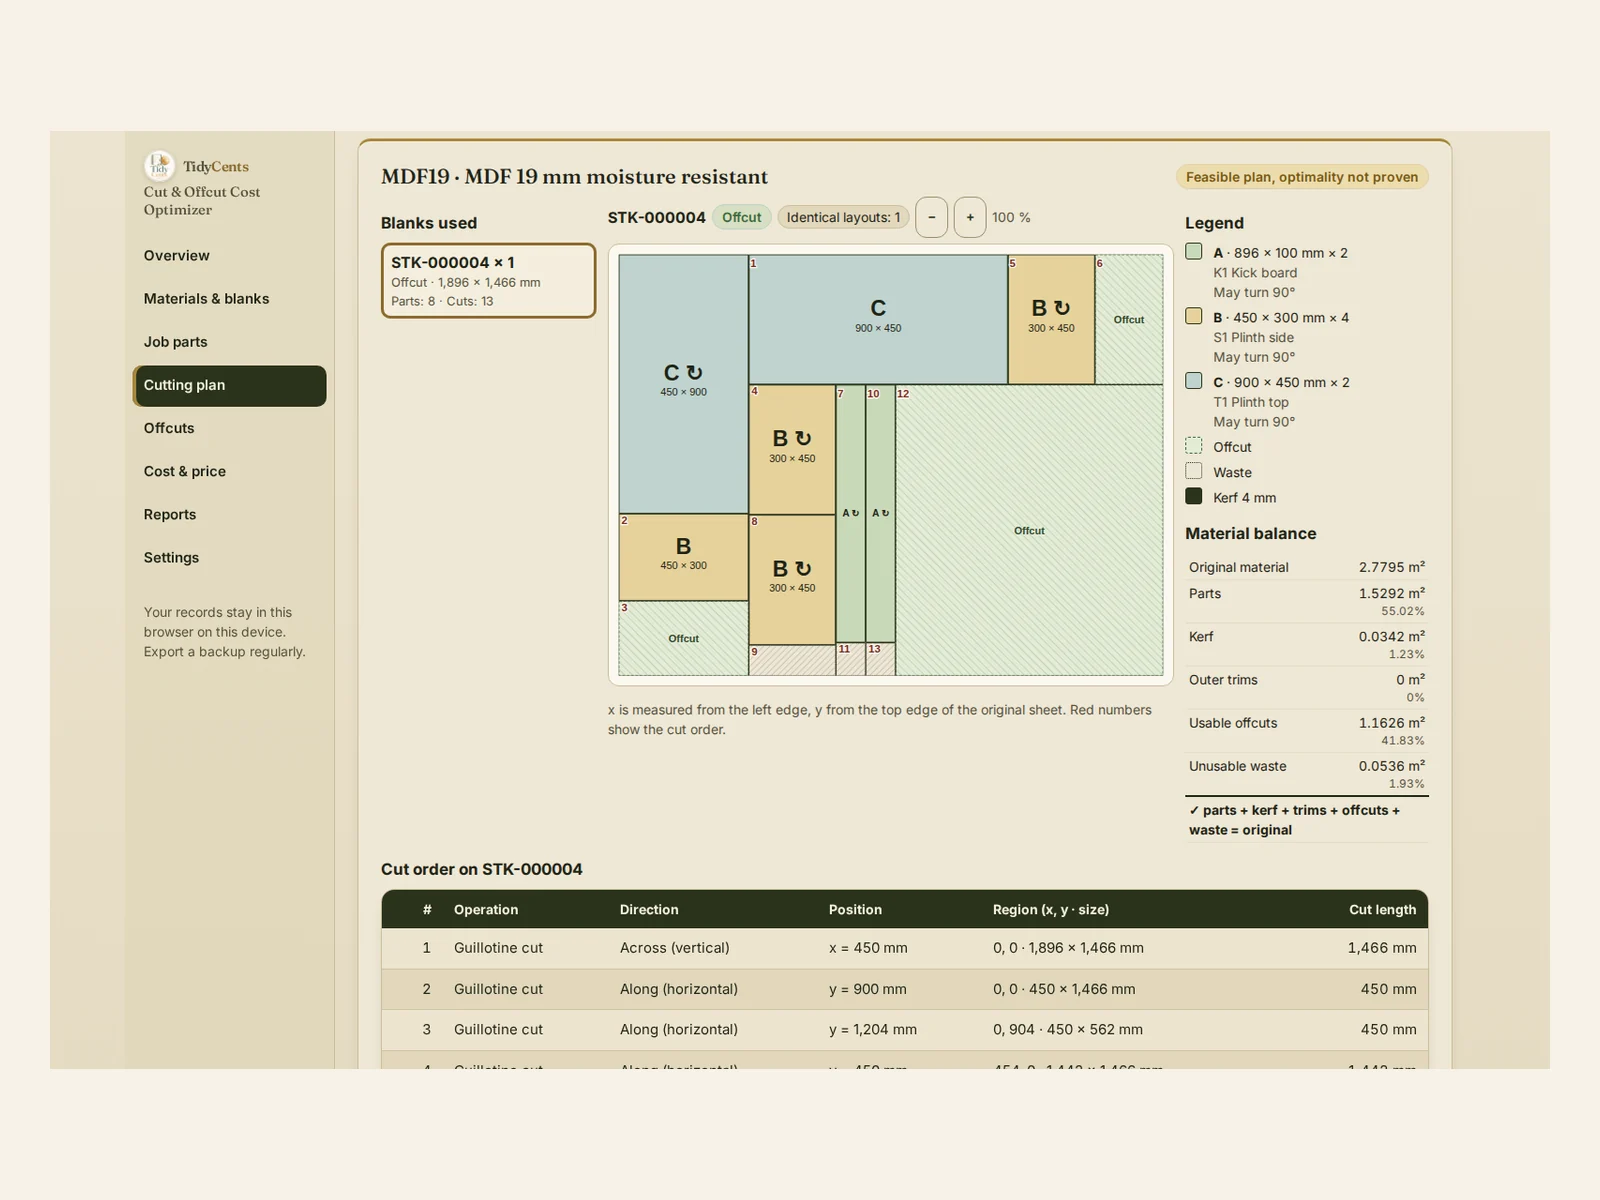Click the Kerf 4 mm legend swatch
This screenshot has width=1600, height=1200.
[1194, 496]
